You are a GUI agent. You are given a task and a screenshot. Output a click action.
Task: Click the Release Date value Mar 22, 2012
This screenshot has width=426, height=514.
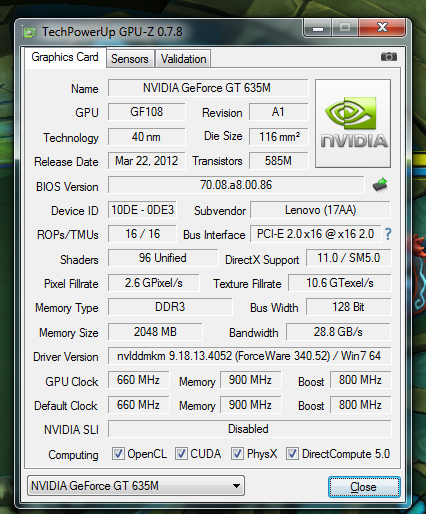click(146, 161)
